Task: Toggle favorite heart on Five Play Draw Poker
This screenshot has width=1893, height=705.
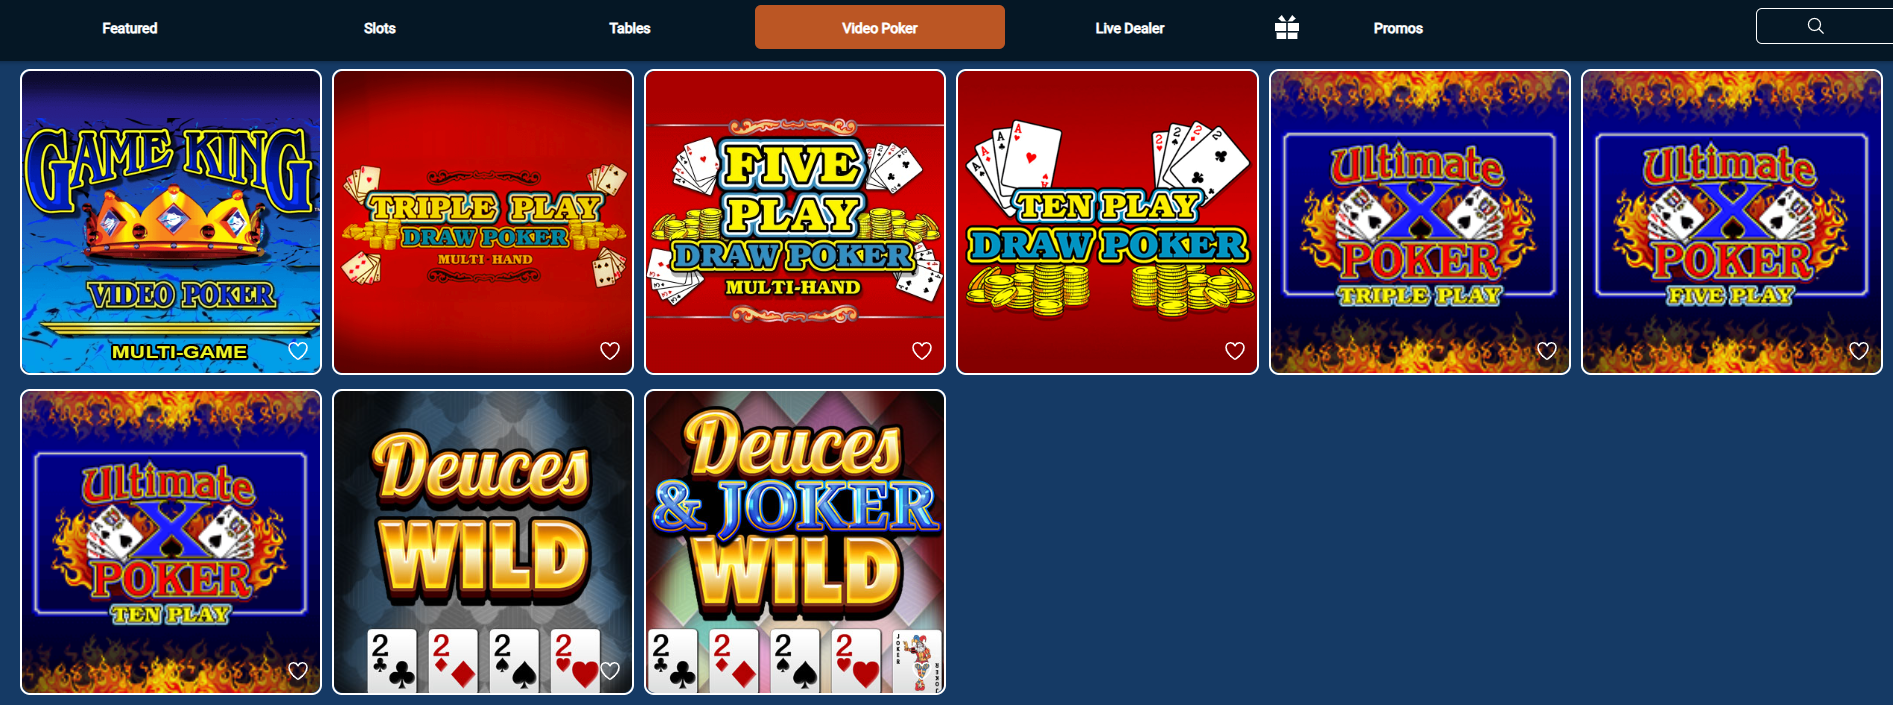Action: click(x=922, y=351)
